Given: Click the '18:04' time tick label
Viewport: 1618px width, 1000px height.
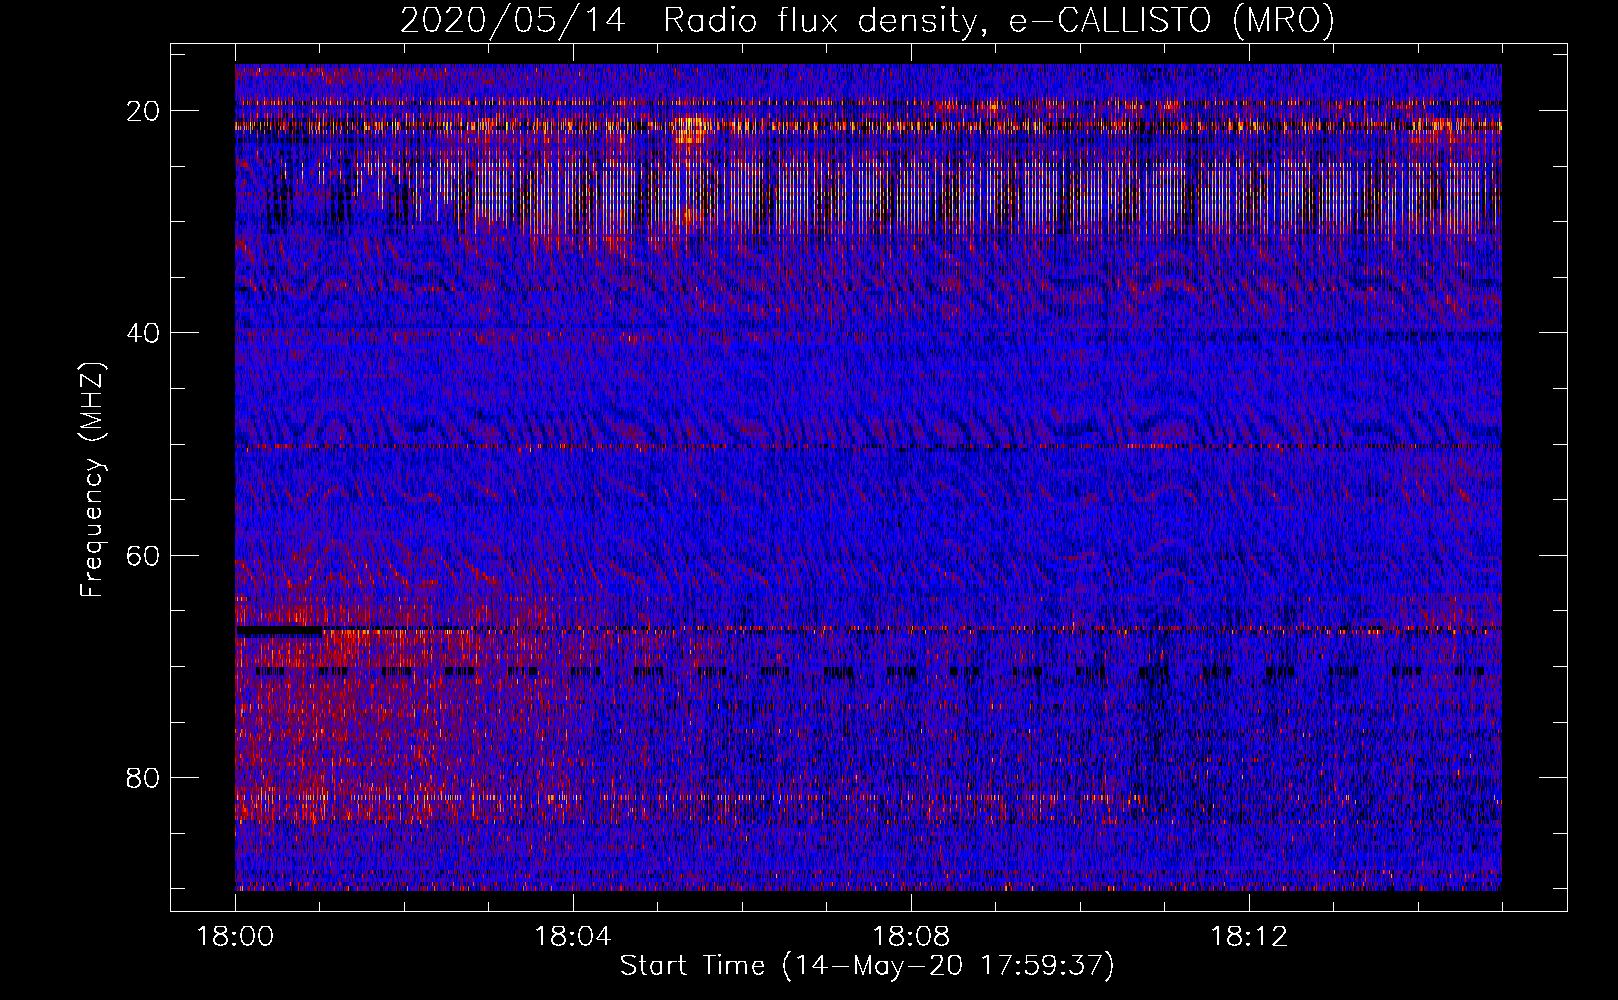Looking at the screenshot, I should click(573, 937).
